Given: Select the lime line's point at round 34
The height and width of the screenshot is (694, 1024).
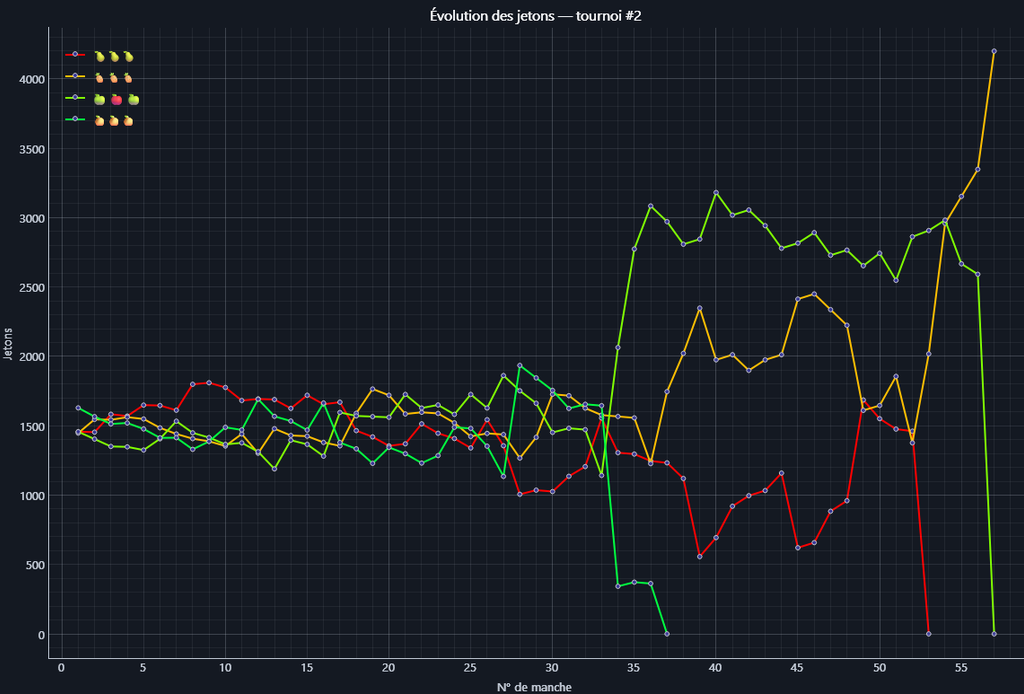Looking at the screenshot, I should click(618, 347).
